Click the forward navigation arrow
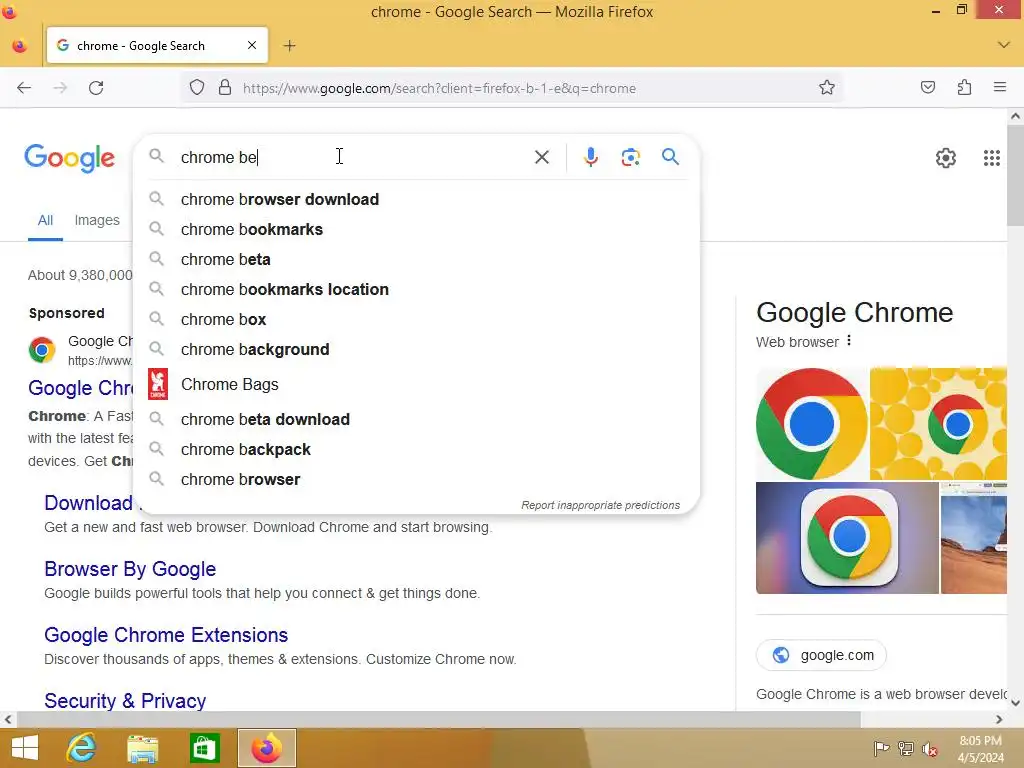 [60, 88]
